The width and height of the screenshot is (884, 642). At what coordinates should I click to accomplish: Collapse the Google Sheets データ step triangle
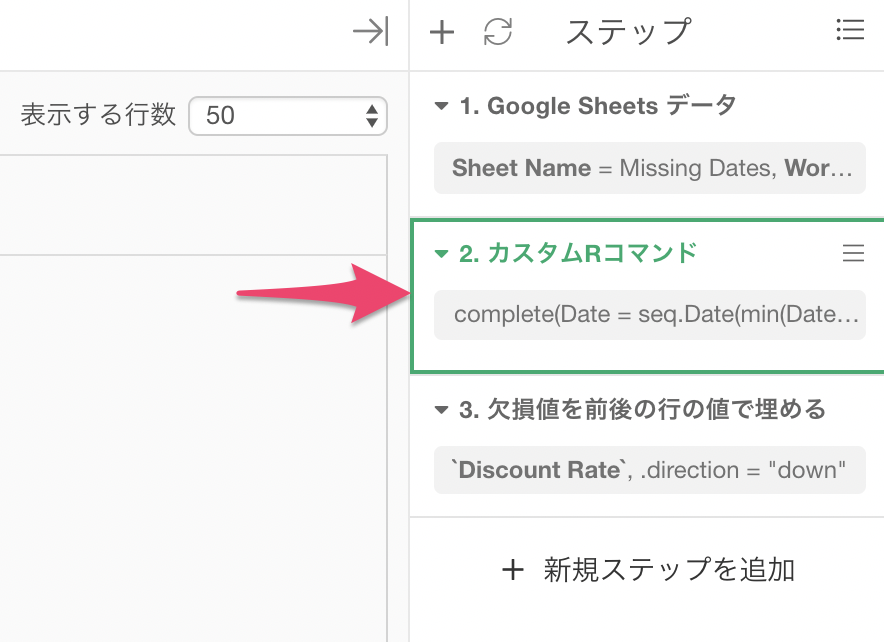point(441,106)
